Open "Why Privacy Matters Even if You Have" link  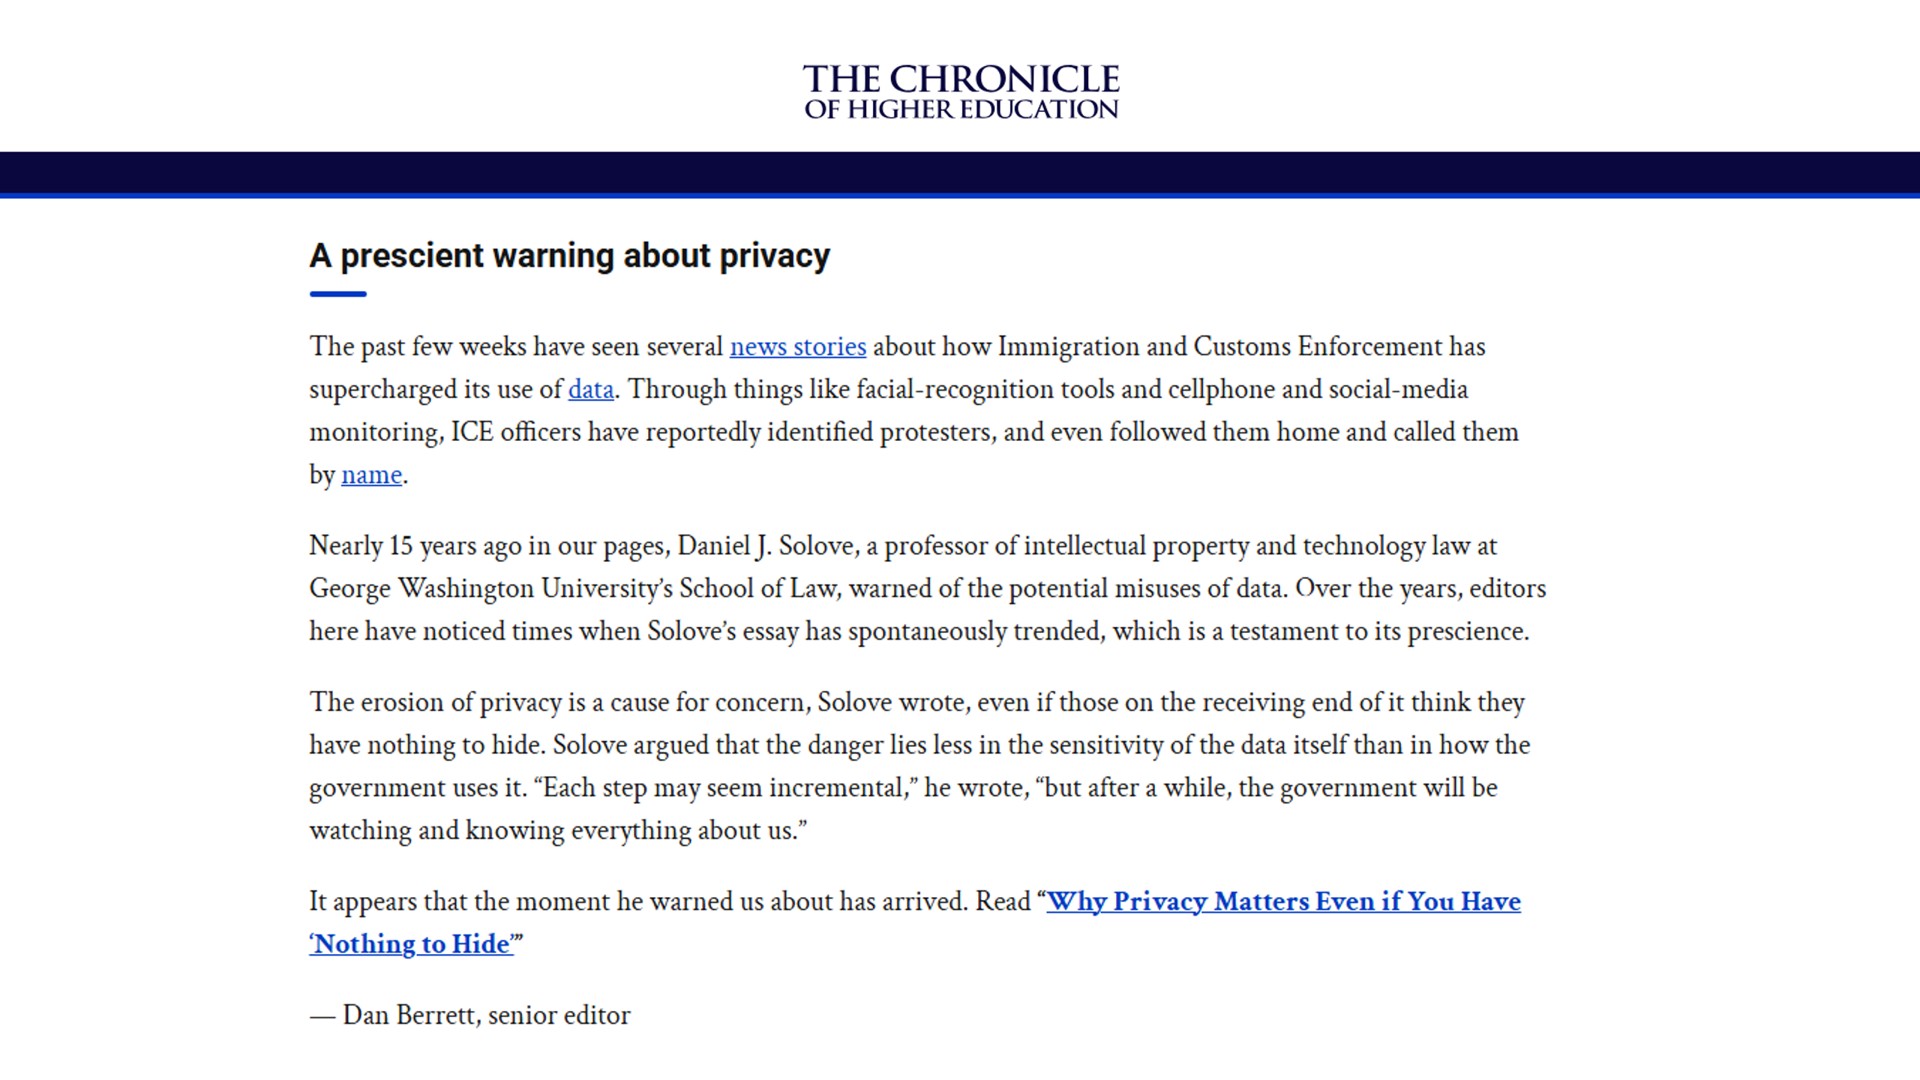(x=1283, y=902)
